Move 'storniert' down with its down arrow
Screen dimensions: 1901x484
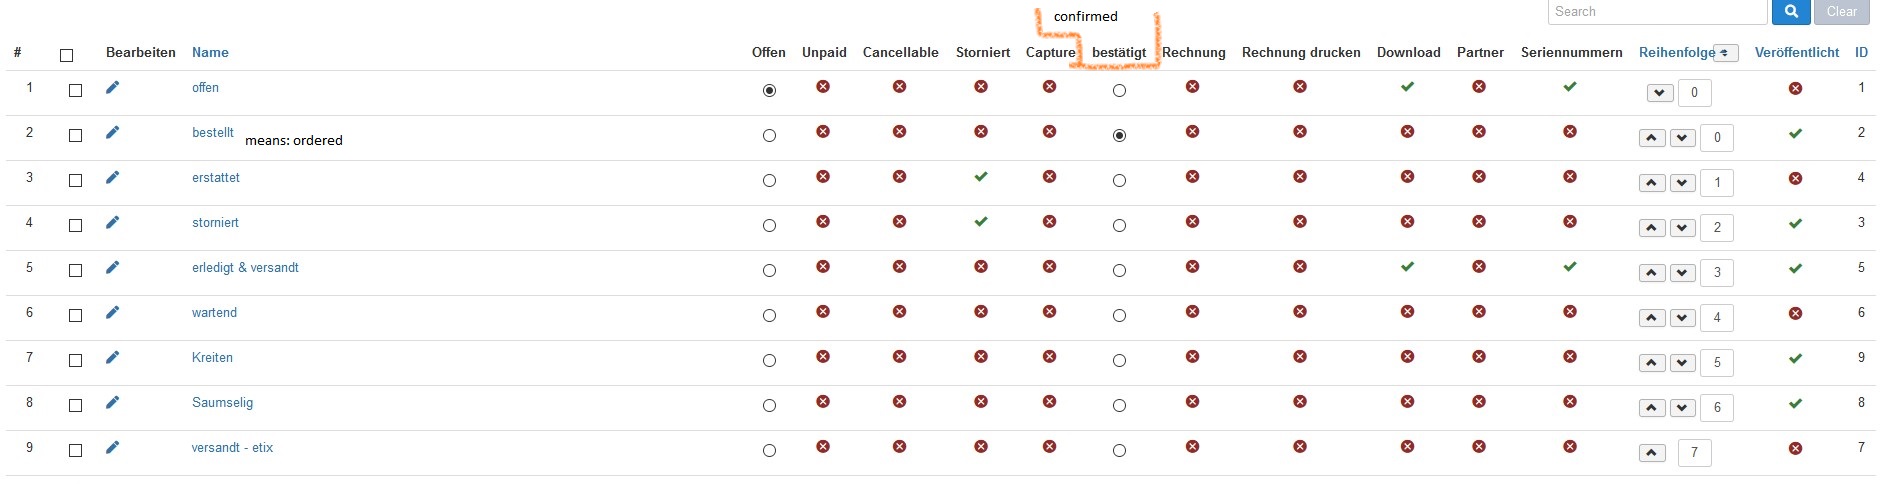pos(1683,228)
